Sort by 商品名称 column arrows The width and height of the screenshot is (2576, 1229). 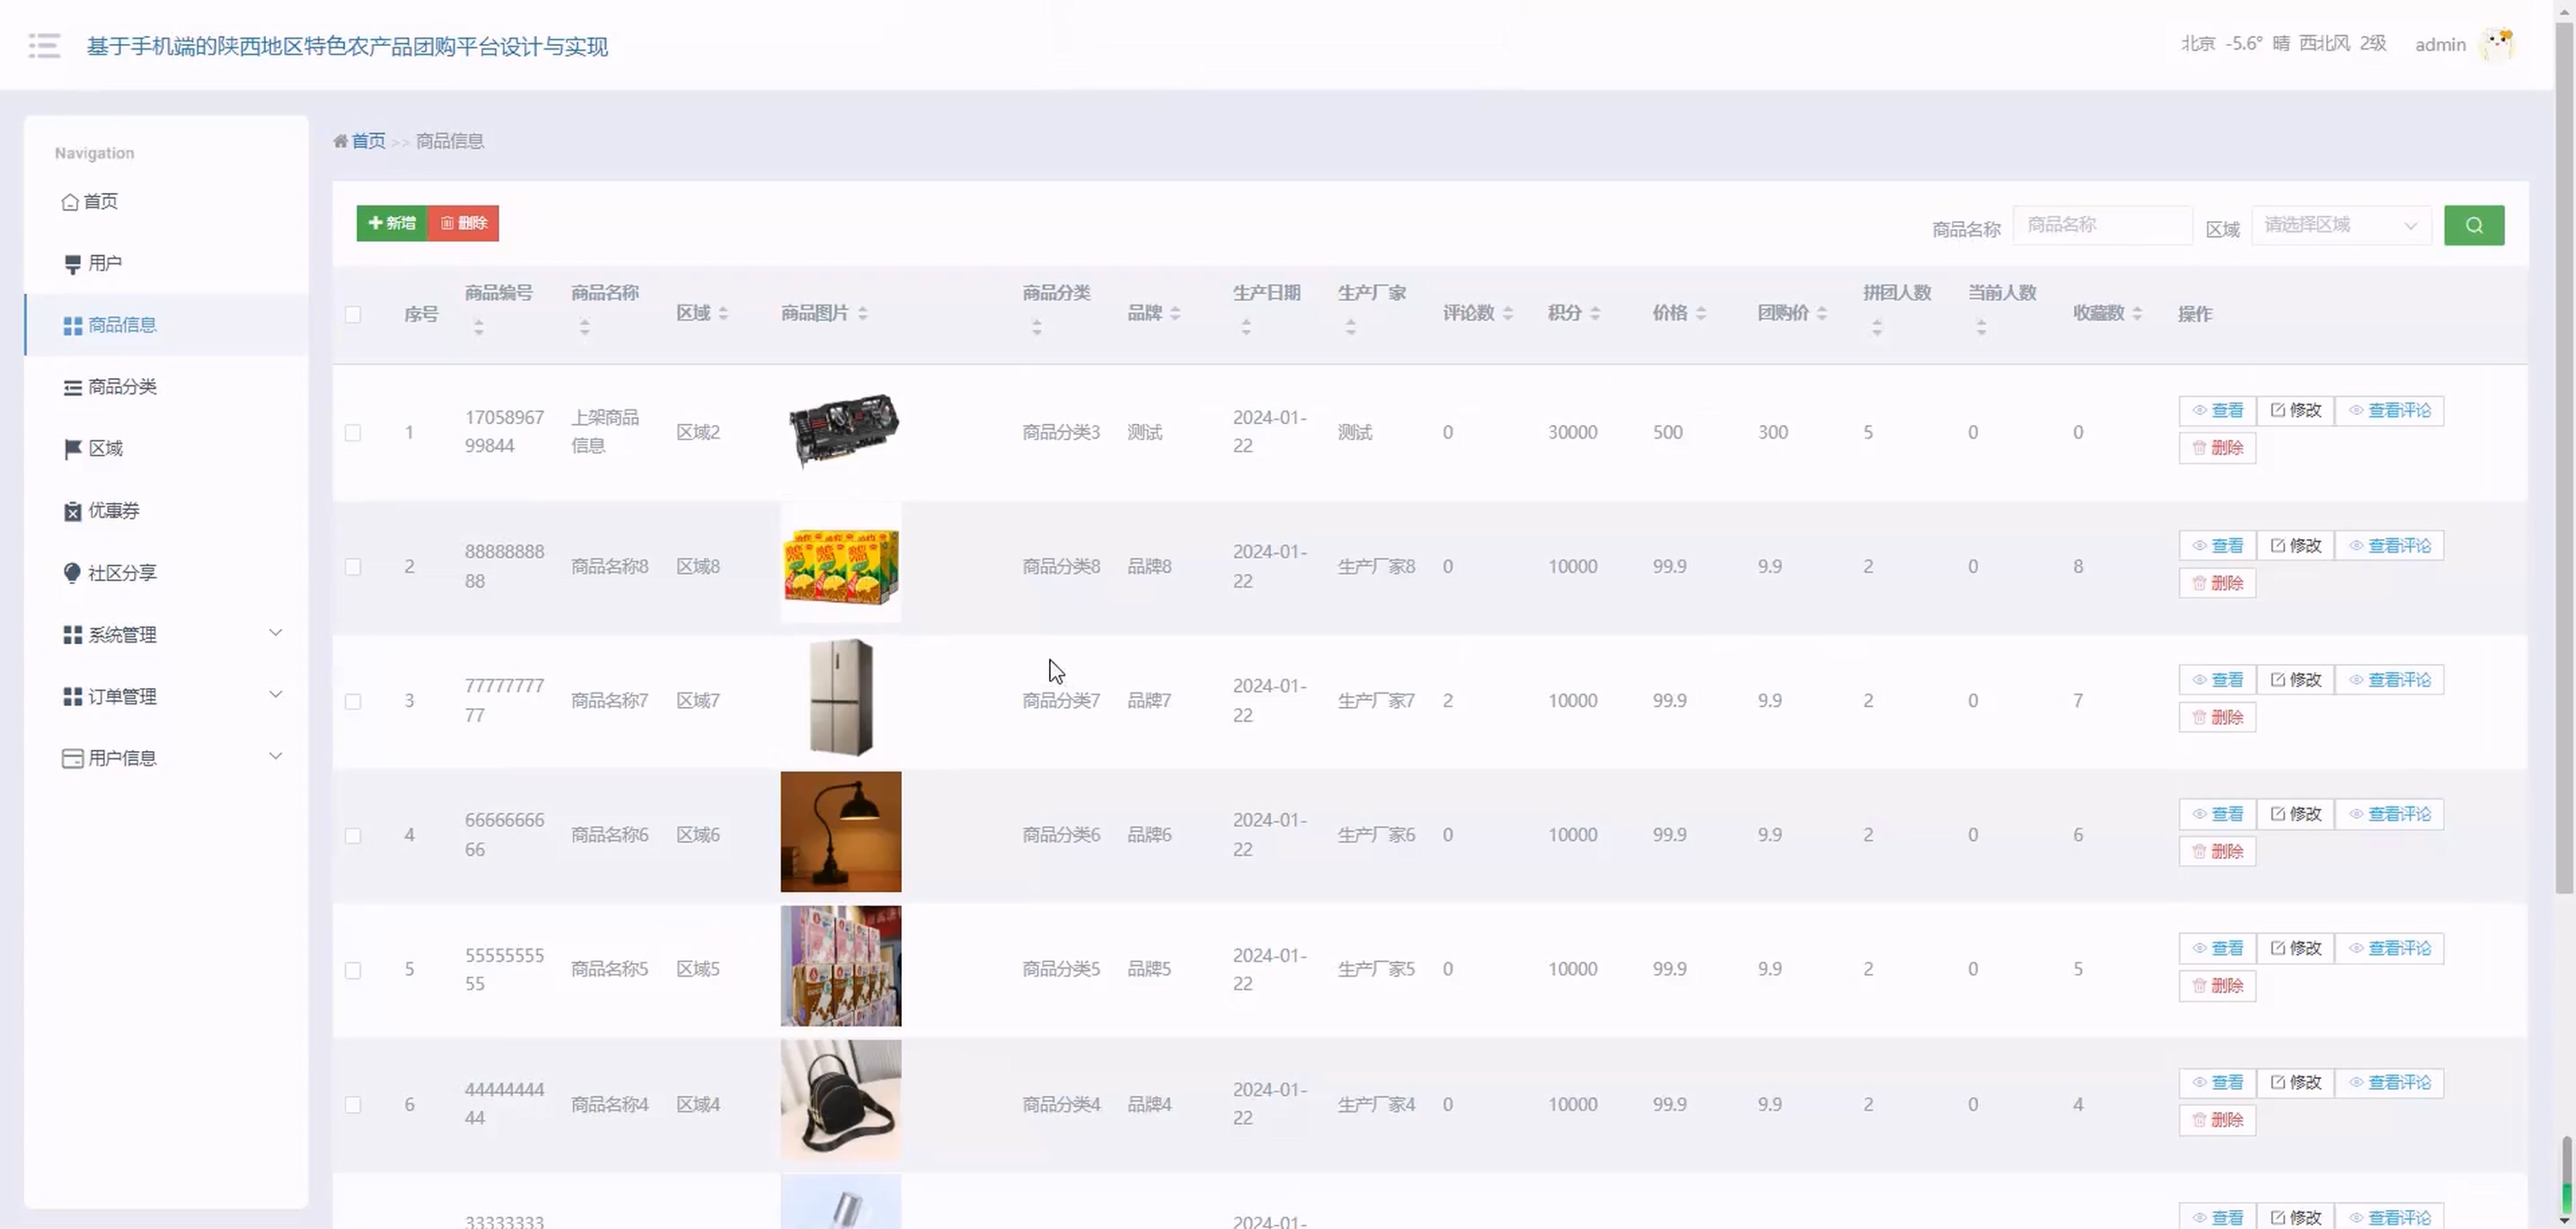pos(585,327)
